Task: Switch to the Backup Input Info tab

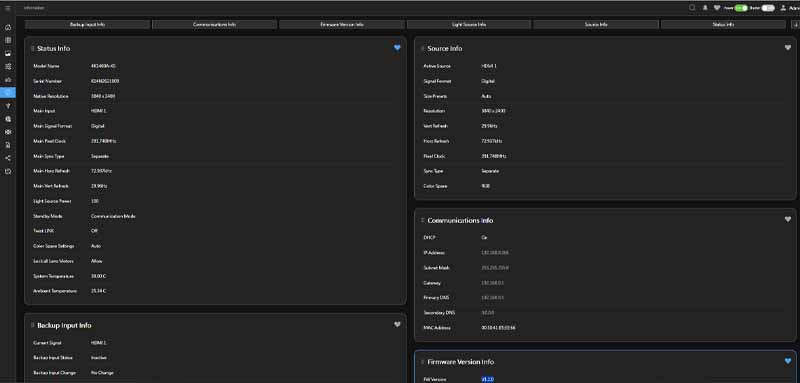Action: click(87, 24)
